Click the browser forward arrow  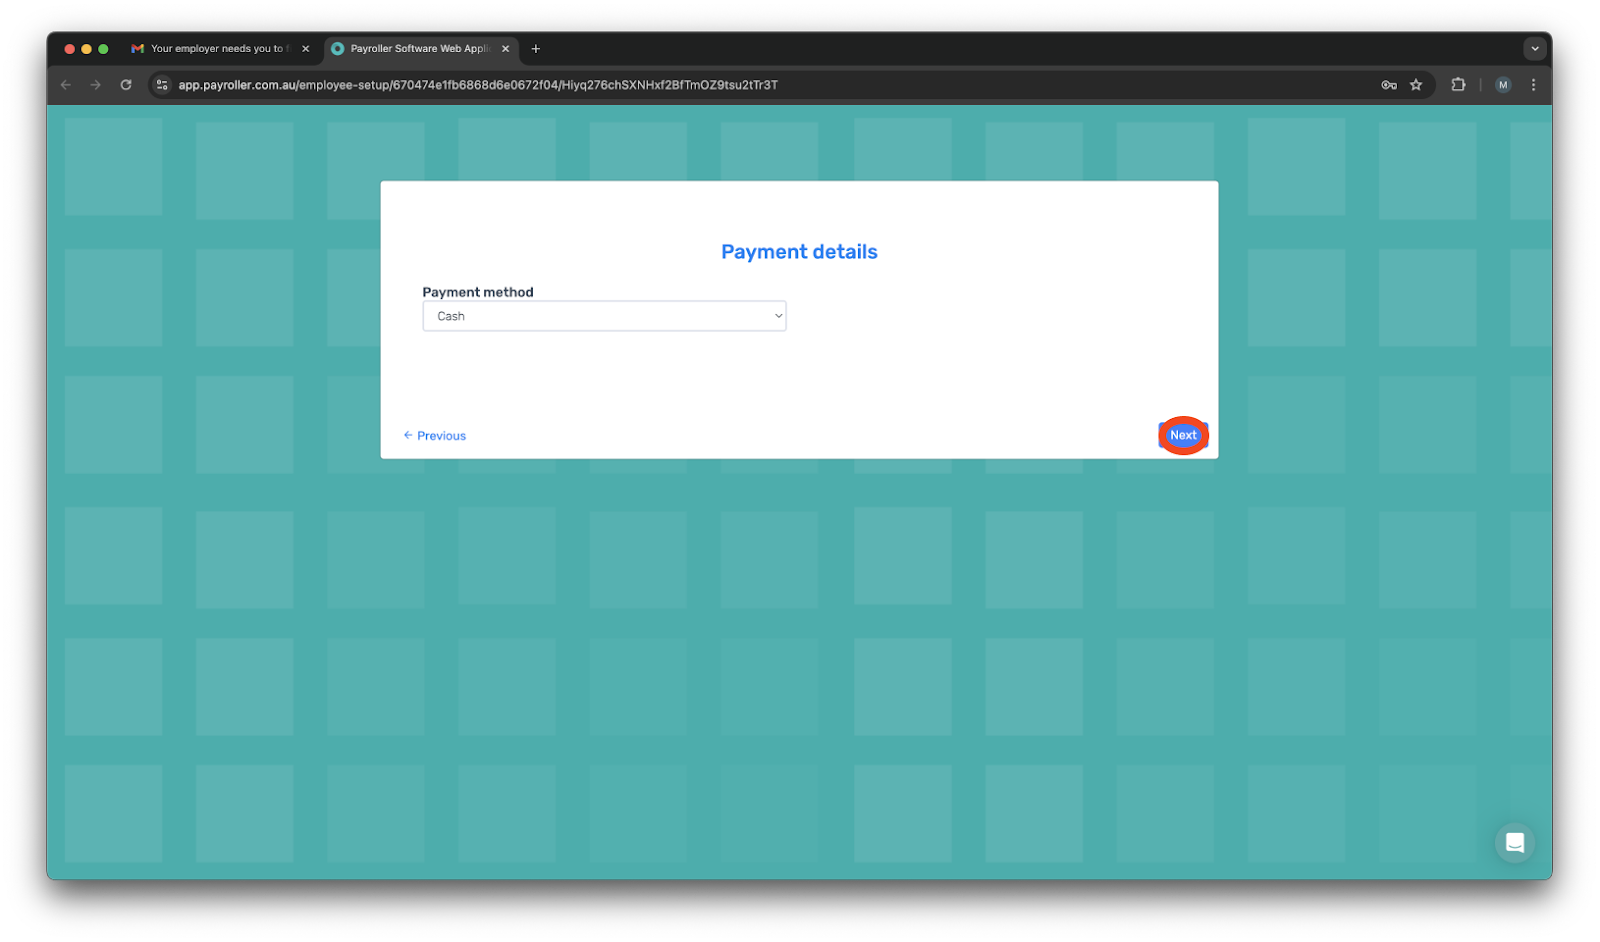point(96,85)
